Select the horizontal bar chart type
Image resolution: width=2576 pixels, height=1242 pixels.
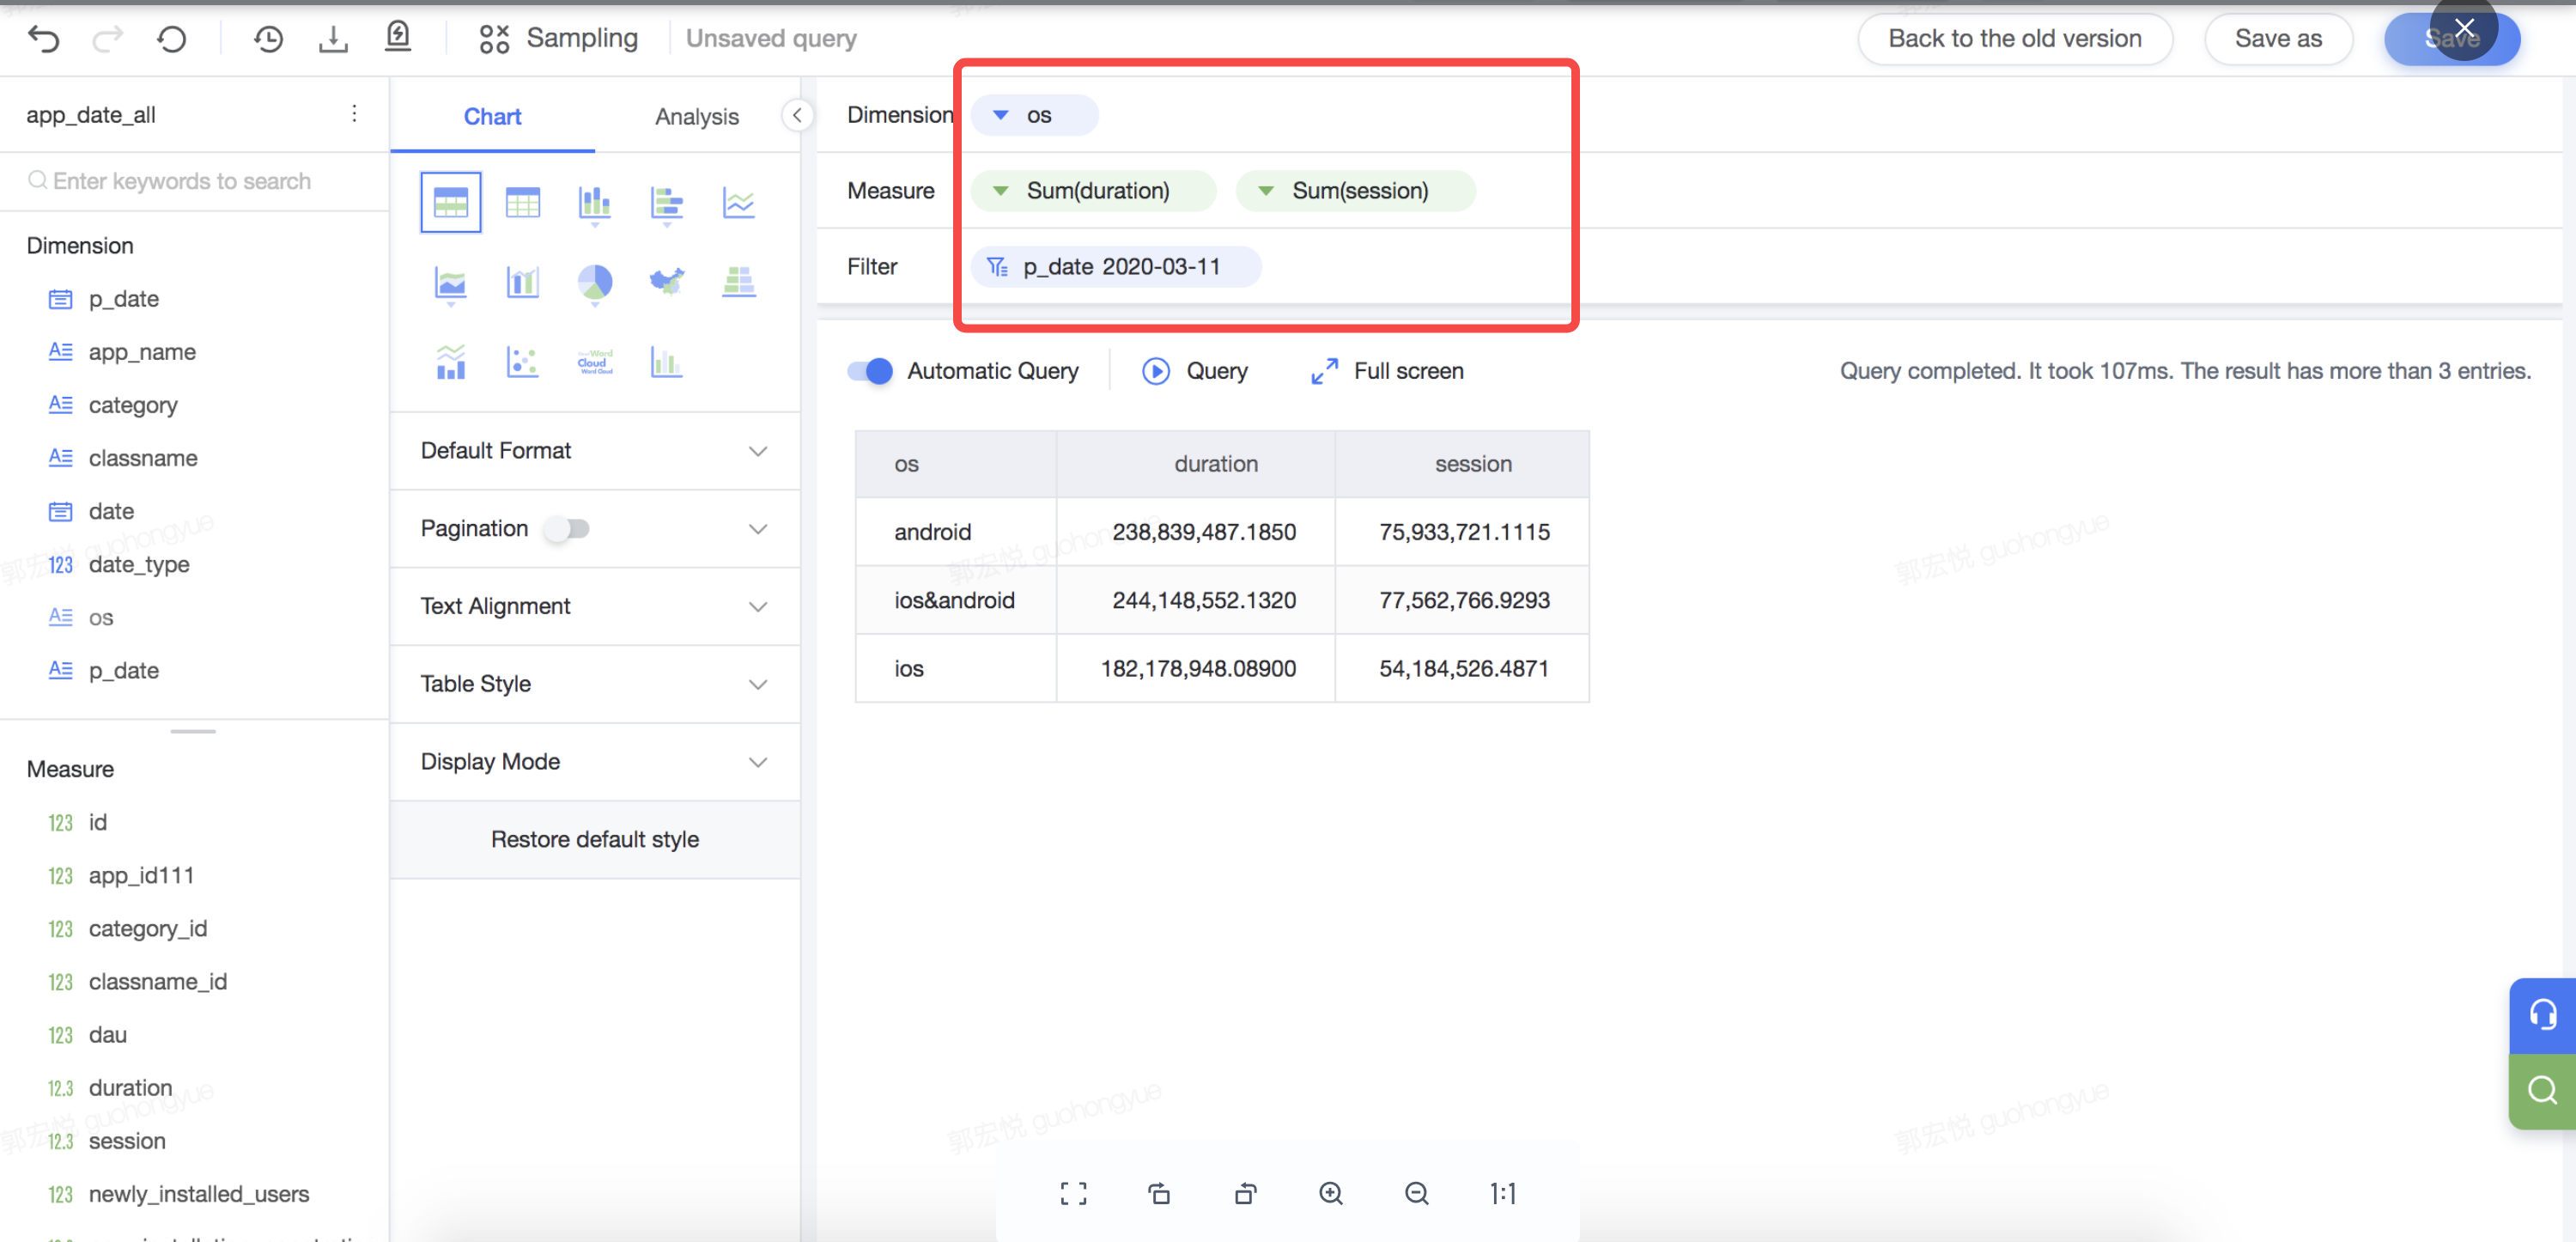pos(667,204)
